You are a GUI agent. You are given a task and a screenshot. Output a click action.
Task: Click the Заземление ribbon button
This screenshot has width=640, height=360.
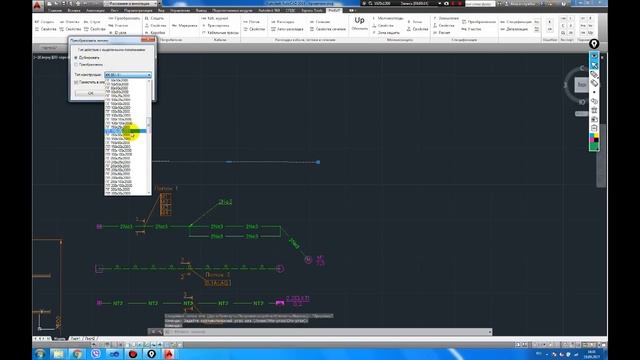pyautogui.click(x=446, y=18)
